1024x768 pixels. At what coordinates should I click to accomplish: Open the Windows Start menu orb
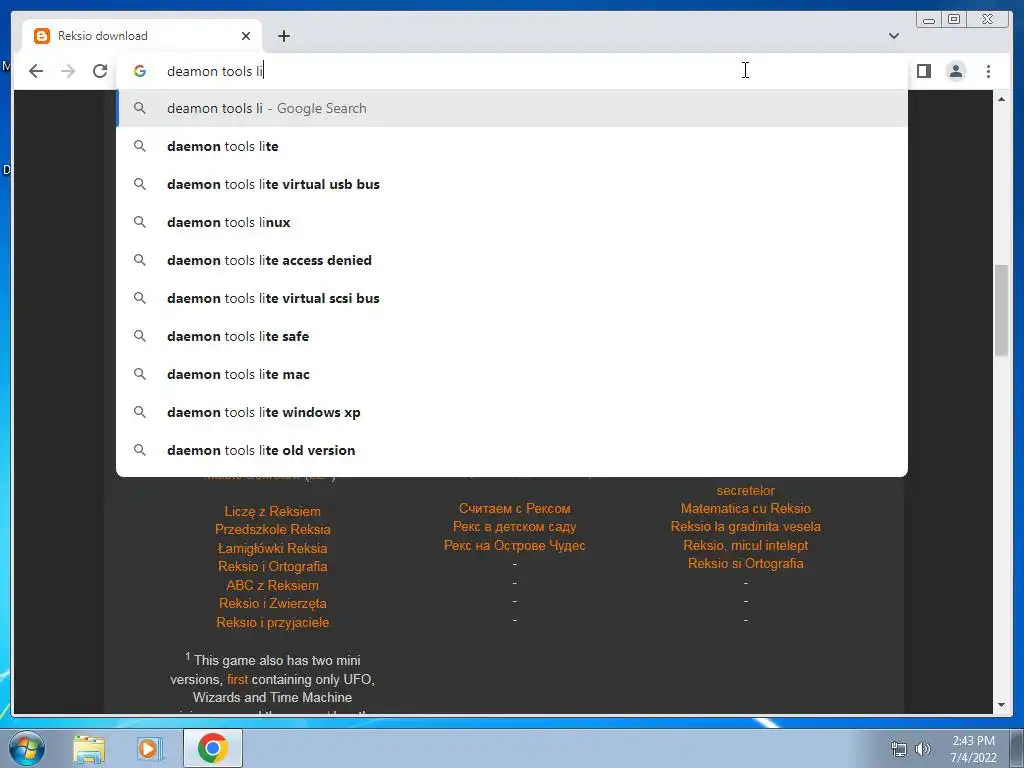(26, 748)
